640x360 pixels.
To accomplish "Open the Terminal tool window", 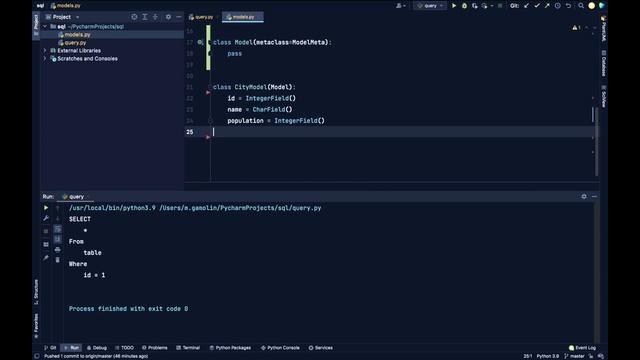I will pyautogui.click(x=188, y=348).
